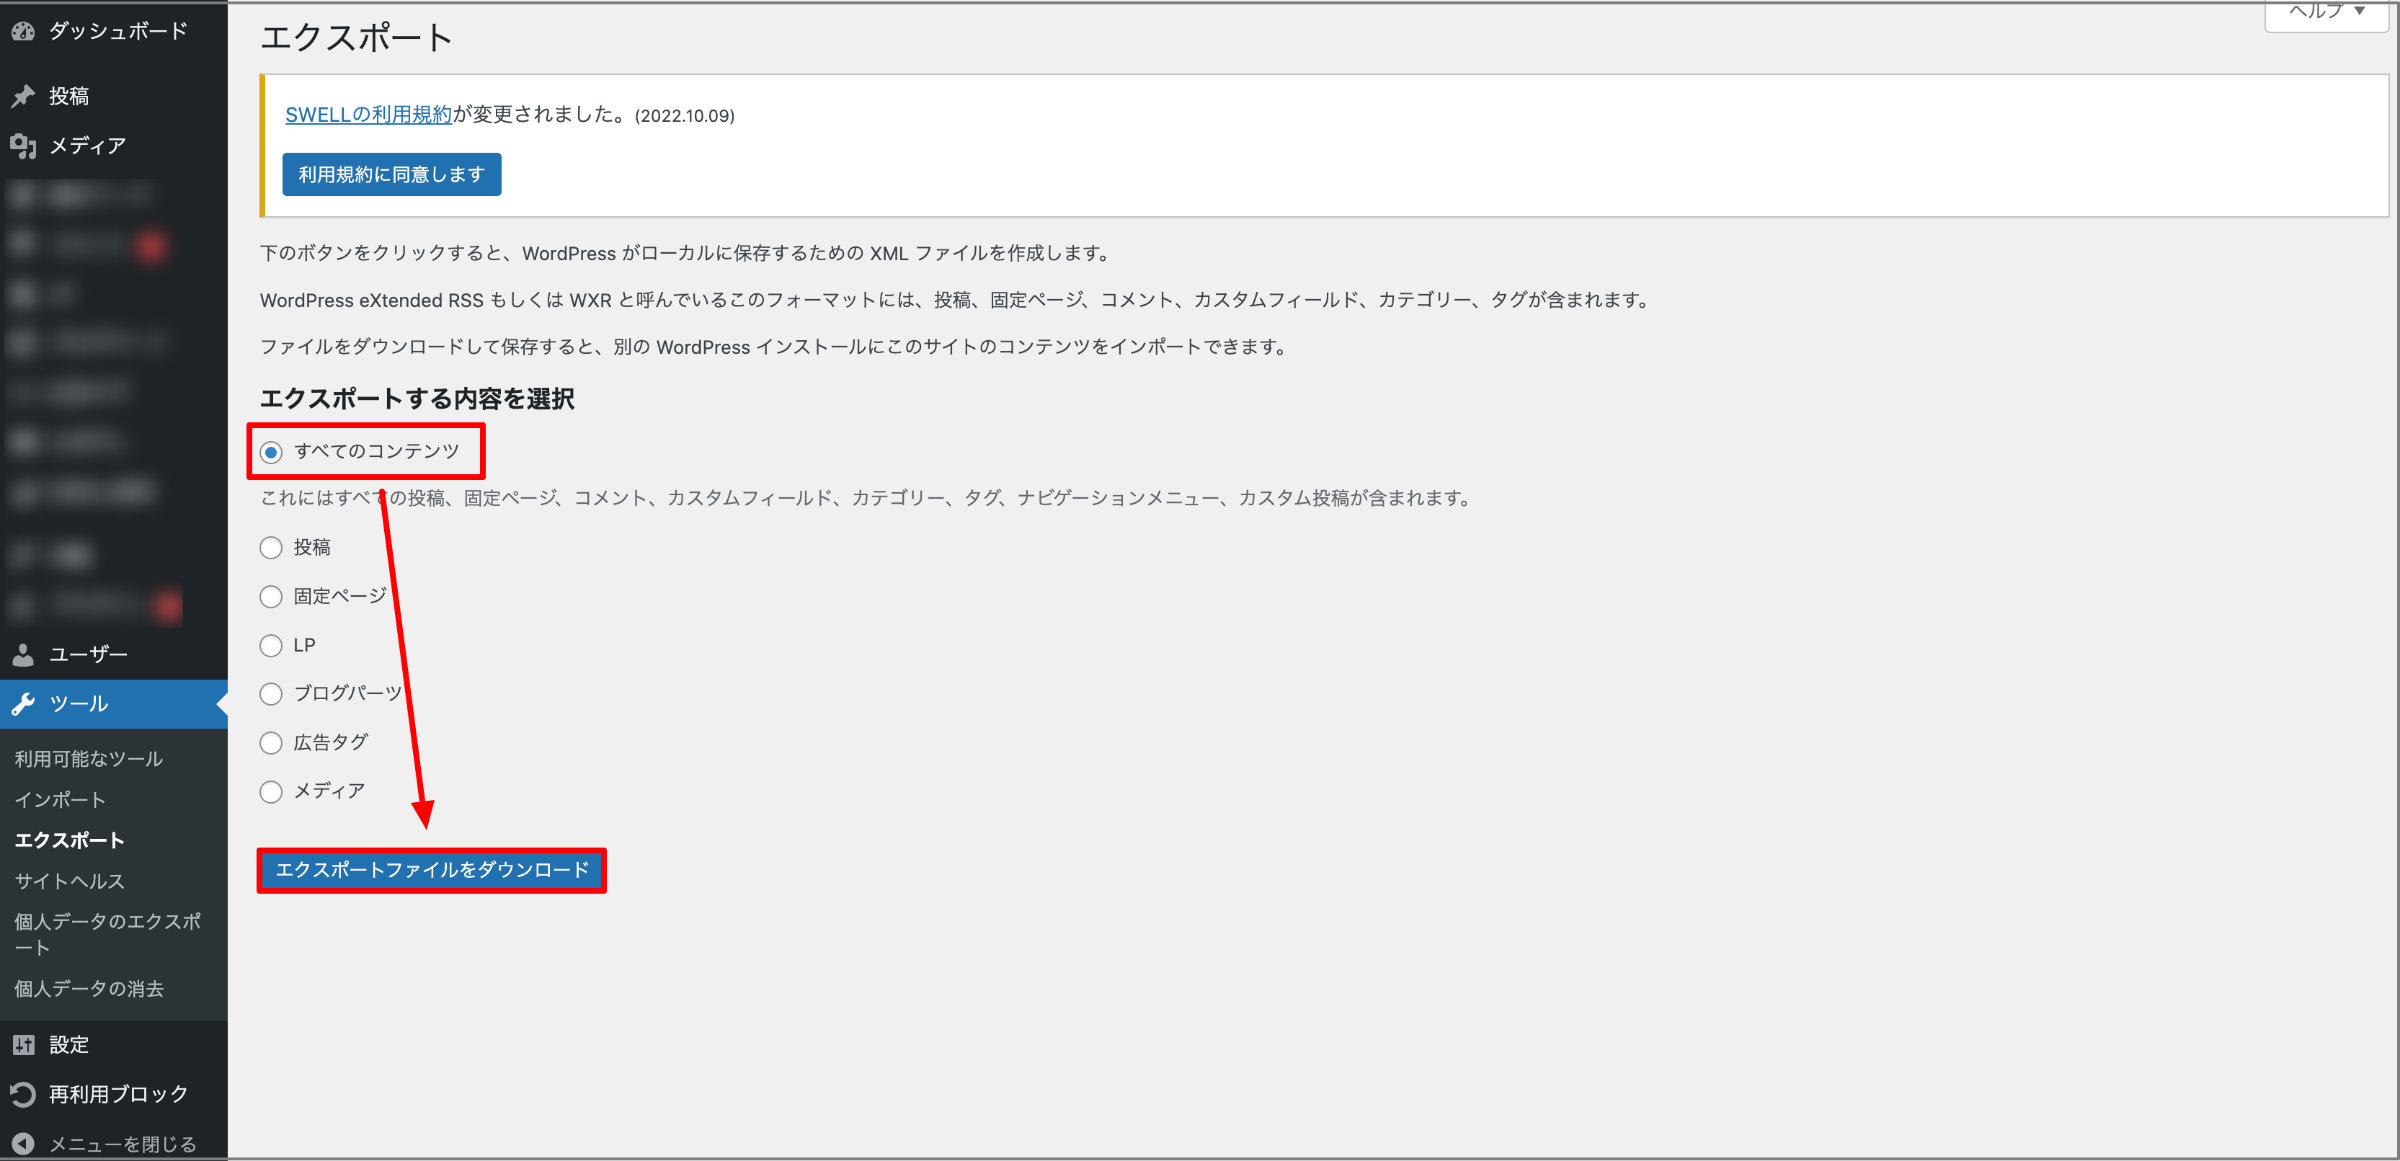Select the すべてのコンテンツ radio button
The image size is (2400, 1161).
coord(271,452)
